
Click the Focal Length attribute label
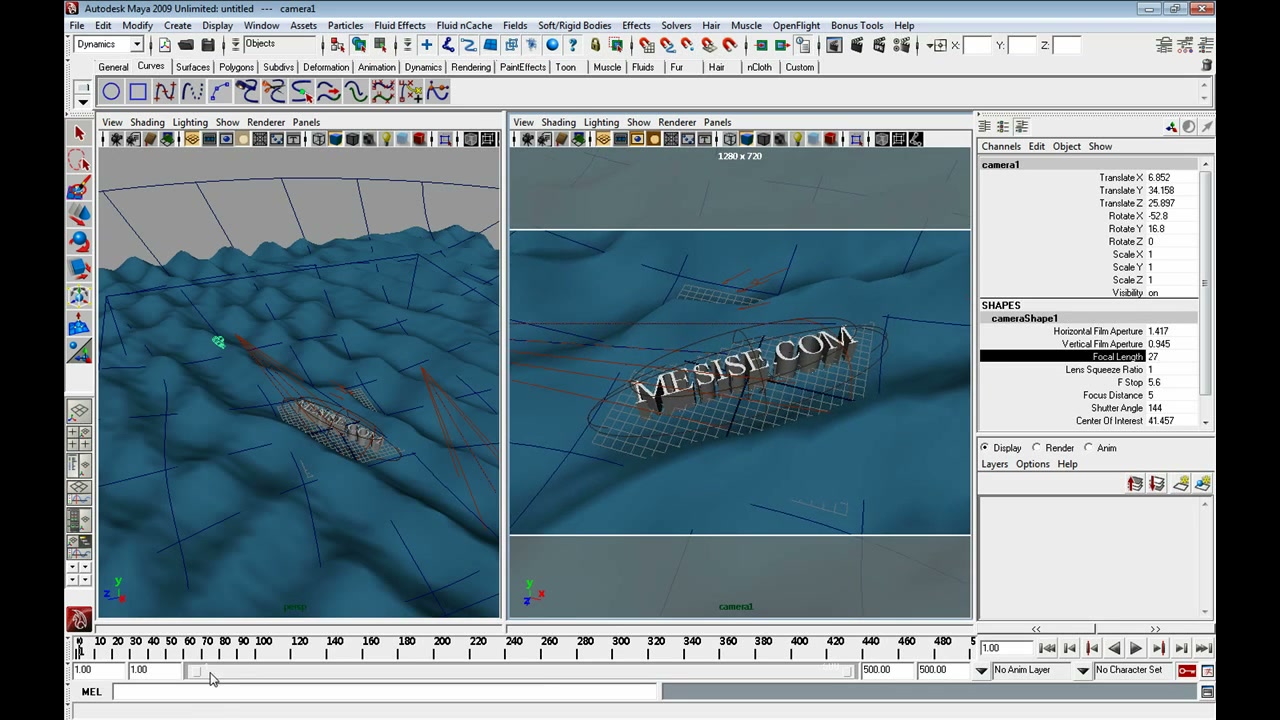pos(1117,357)
